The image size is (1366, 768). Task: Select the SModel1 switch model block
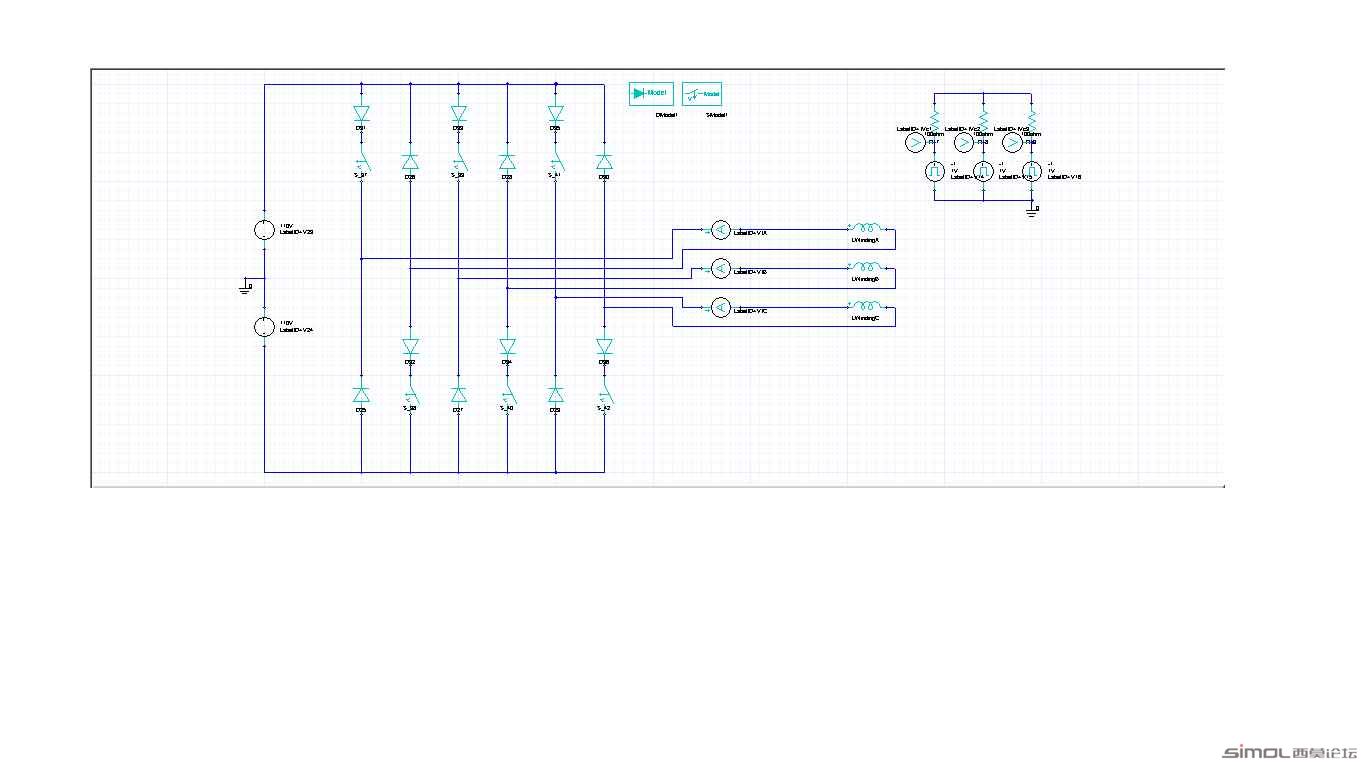click(x=702, y=94)
